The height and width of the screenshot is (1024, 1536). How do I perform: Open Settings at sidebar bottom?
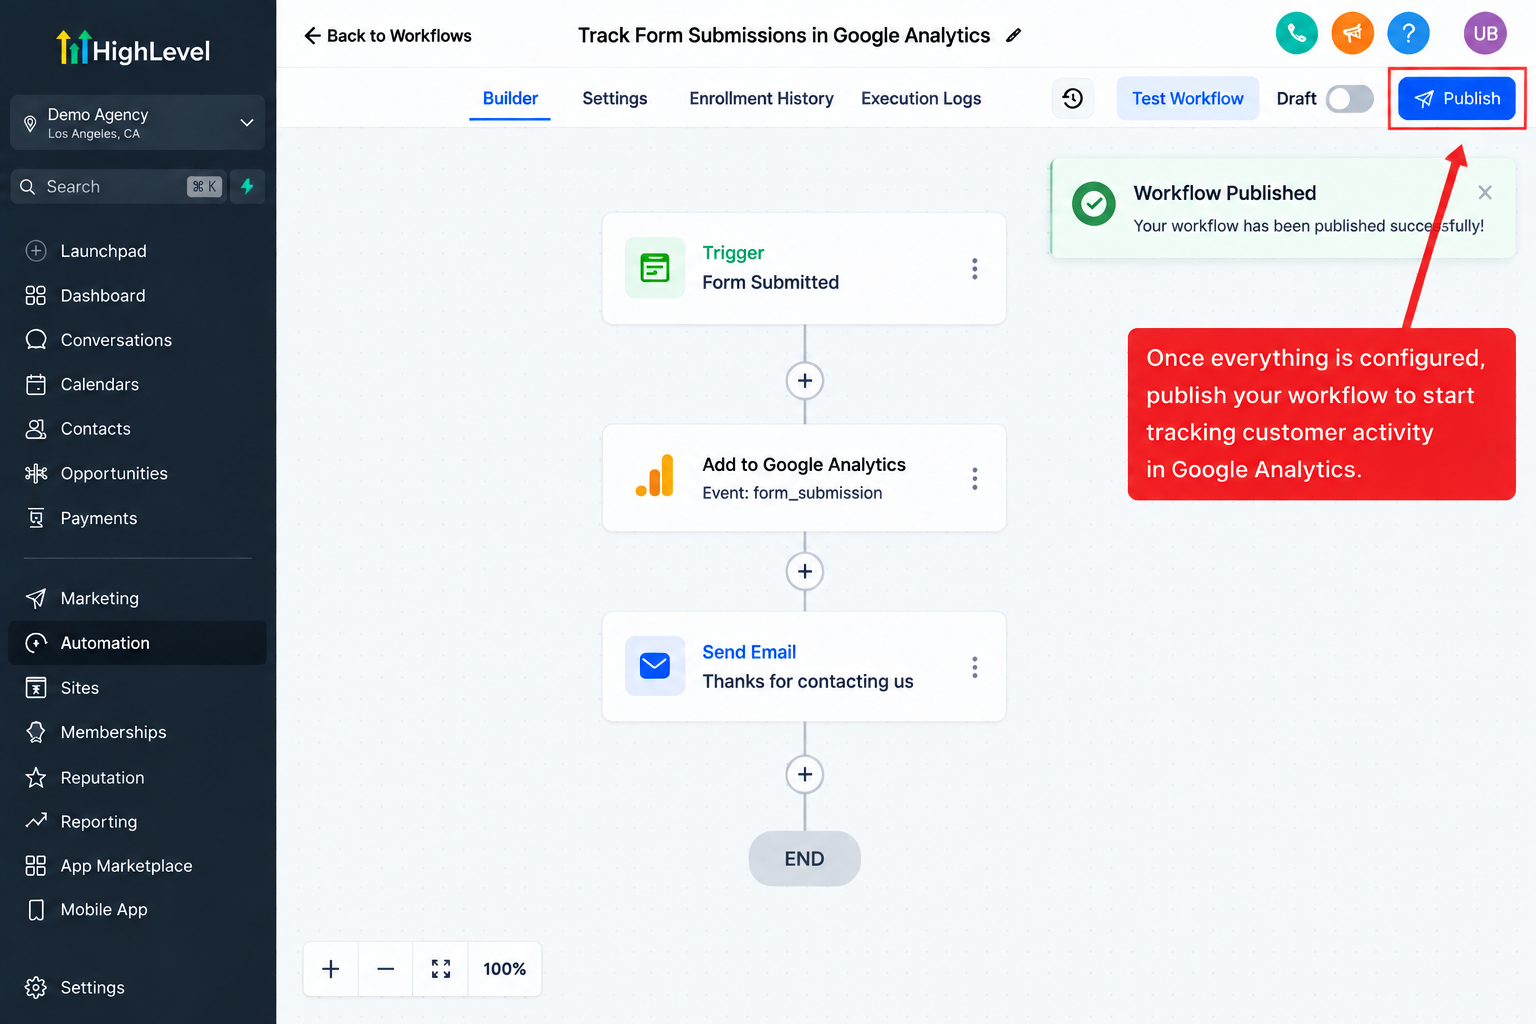(x=137, y=987)
